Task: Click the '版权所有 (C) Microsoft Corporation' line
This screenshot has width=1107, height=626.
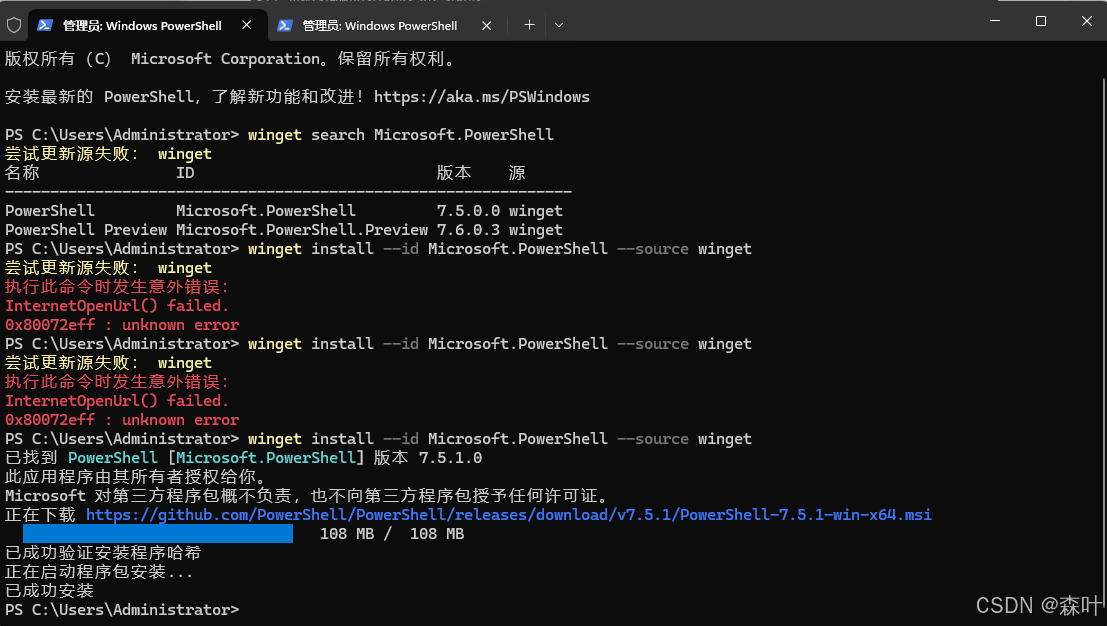Action: [x=229, y=59]
